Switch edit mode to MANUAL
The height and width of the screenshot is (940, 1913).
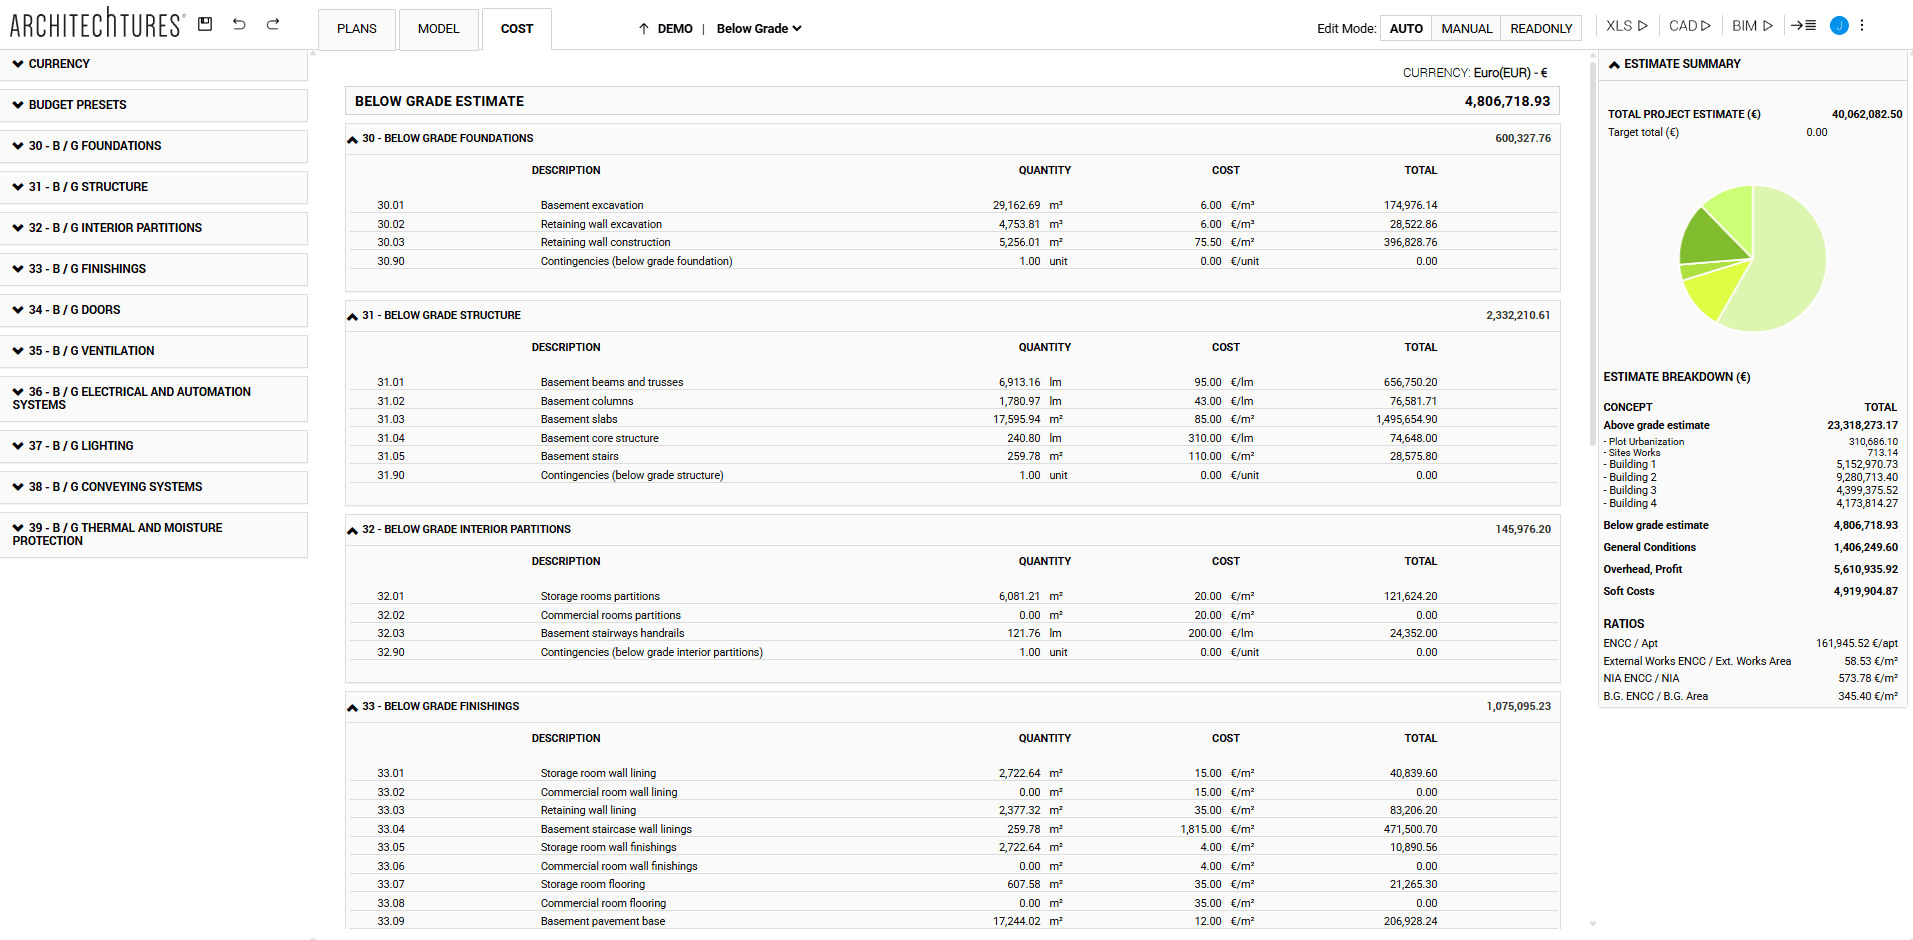(1466, 28)
